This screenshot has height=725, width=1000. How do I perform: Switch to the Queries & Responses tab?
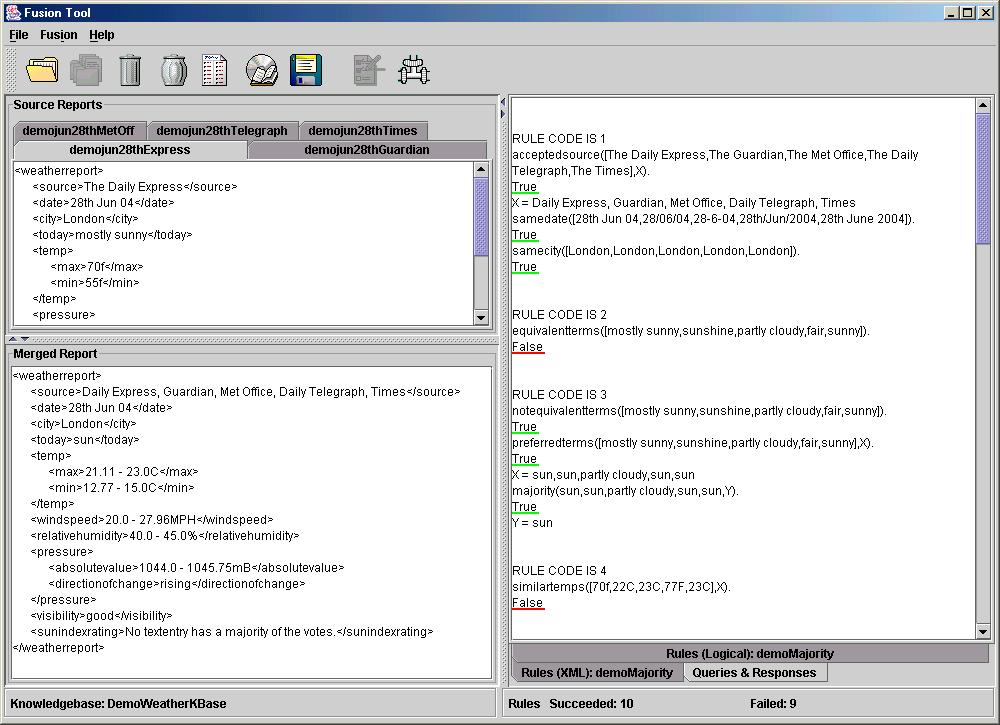pos(755,672)
